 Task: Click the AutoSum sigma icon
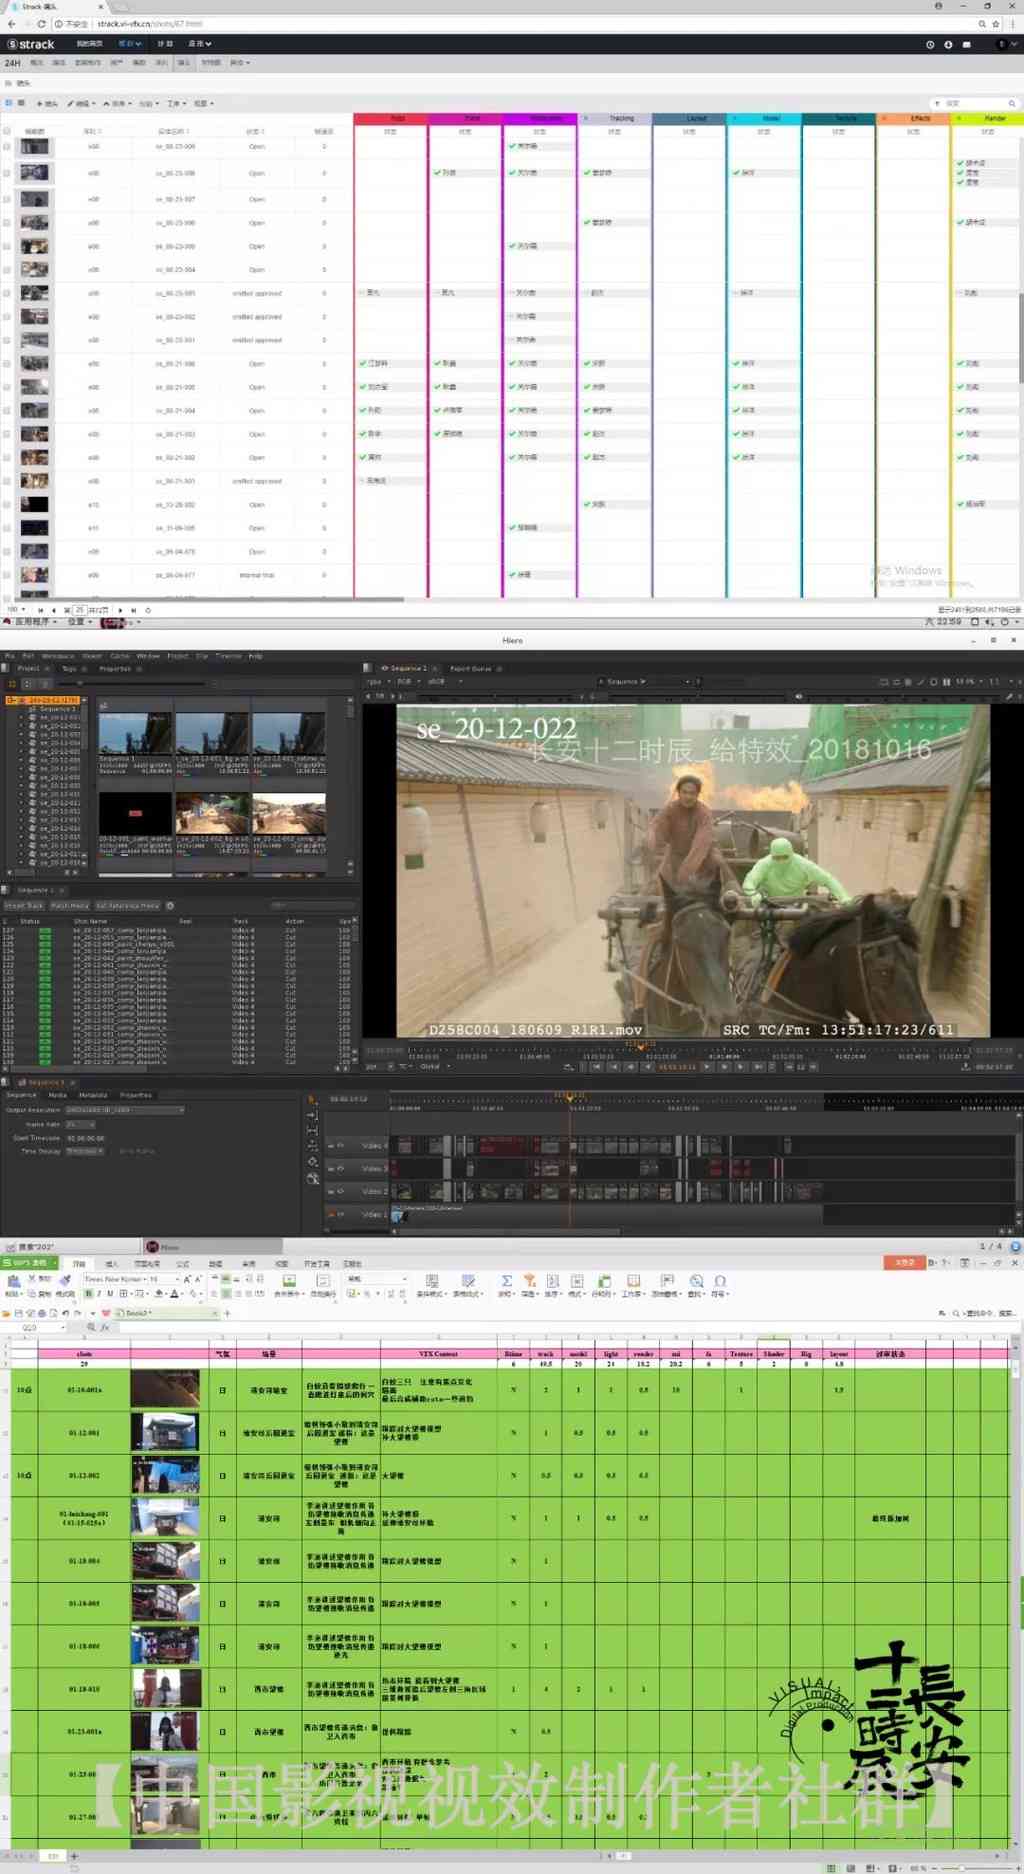click(x=507, y=1281)
